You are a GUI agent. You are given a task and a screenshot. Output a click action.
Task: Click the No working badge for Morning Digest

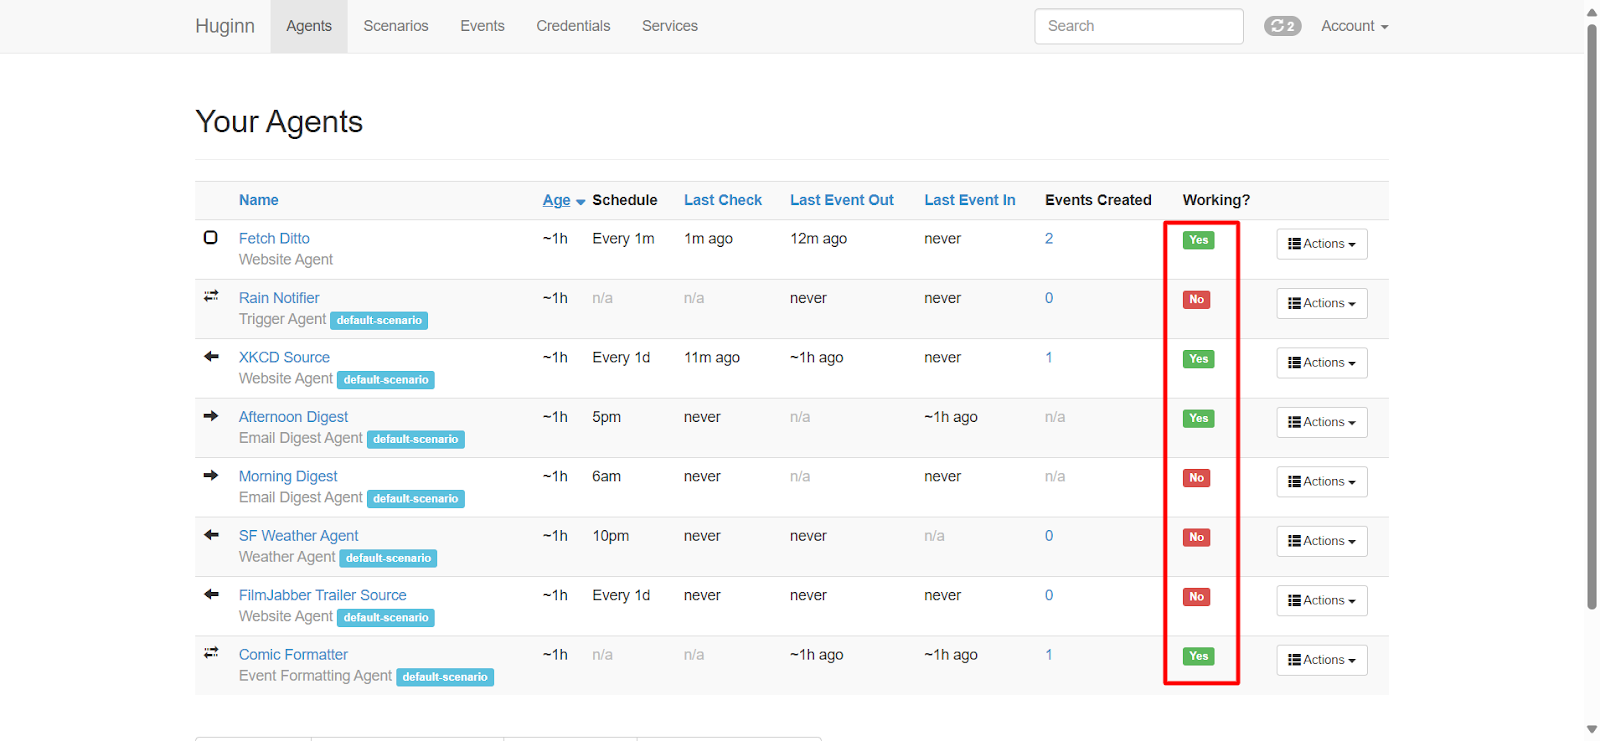coord(1196,478)
